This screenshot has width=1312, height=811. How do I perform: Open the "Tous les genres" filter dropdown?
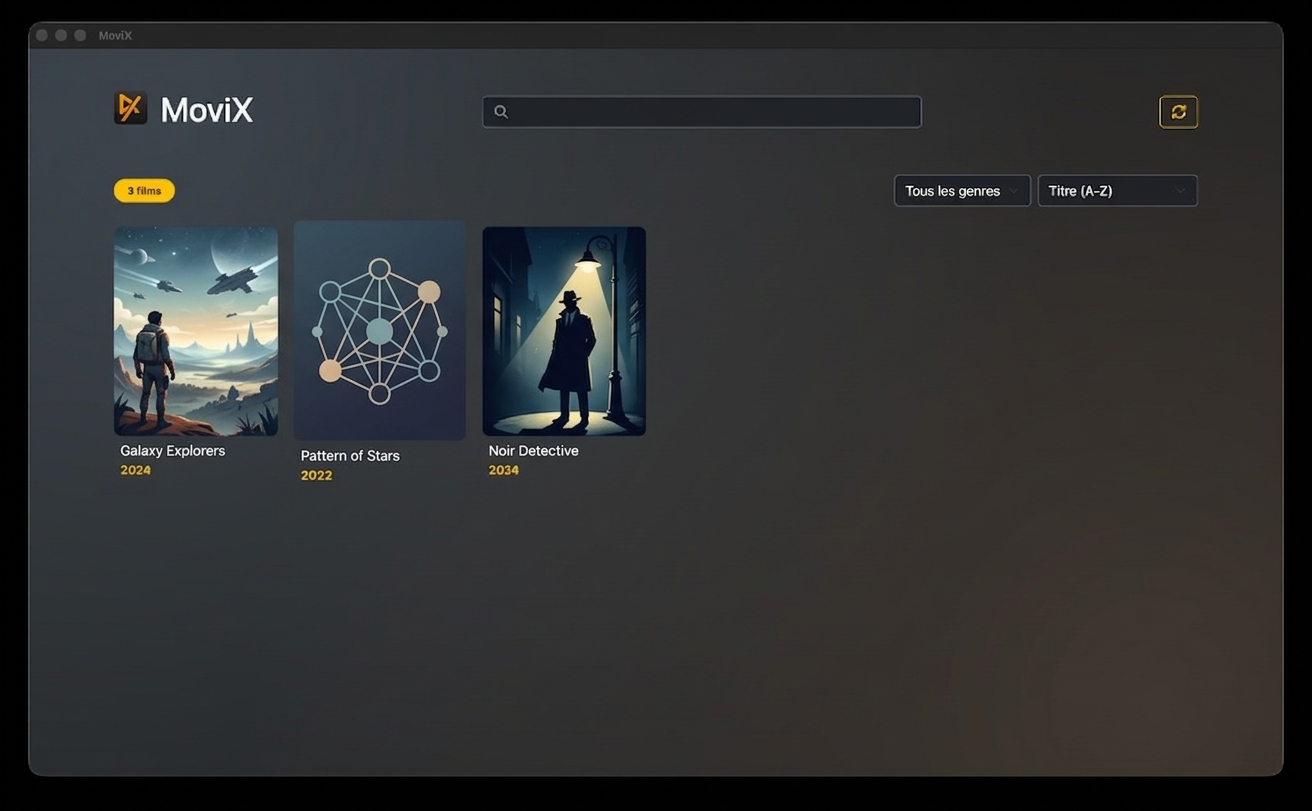(961, 190)
